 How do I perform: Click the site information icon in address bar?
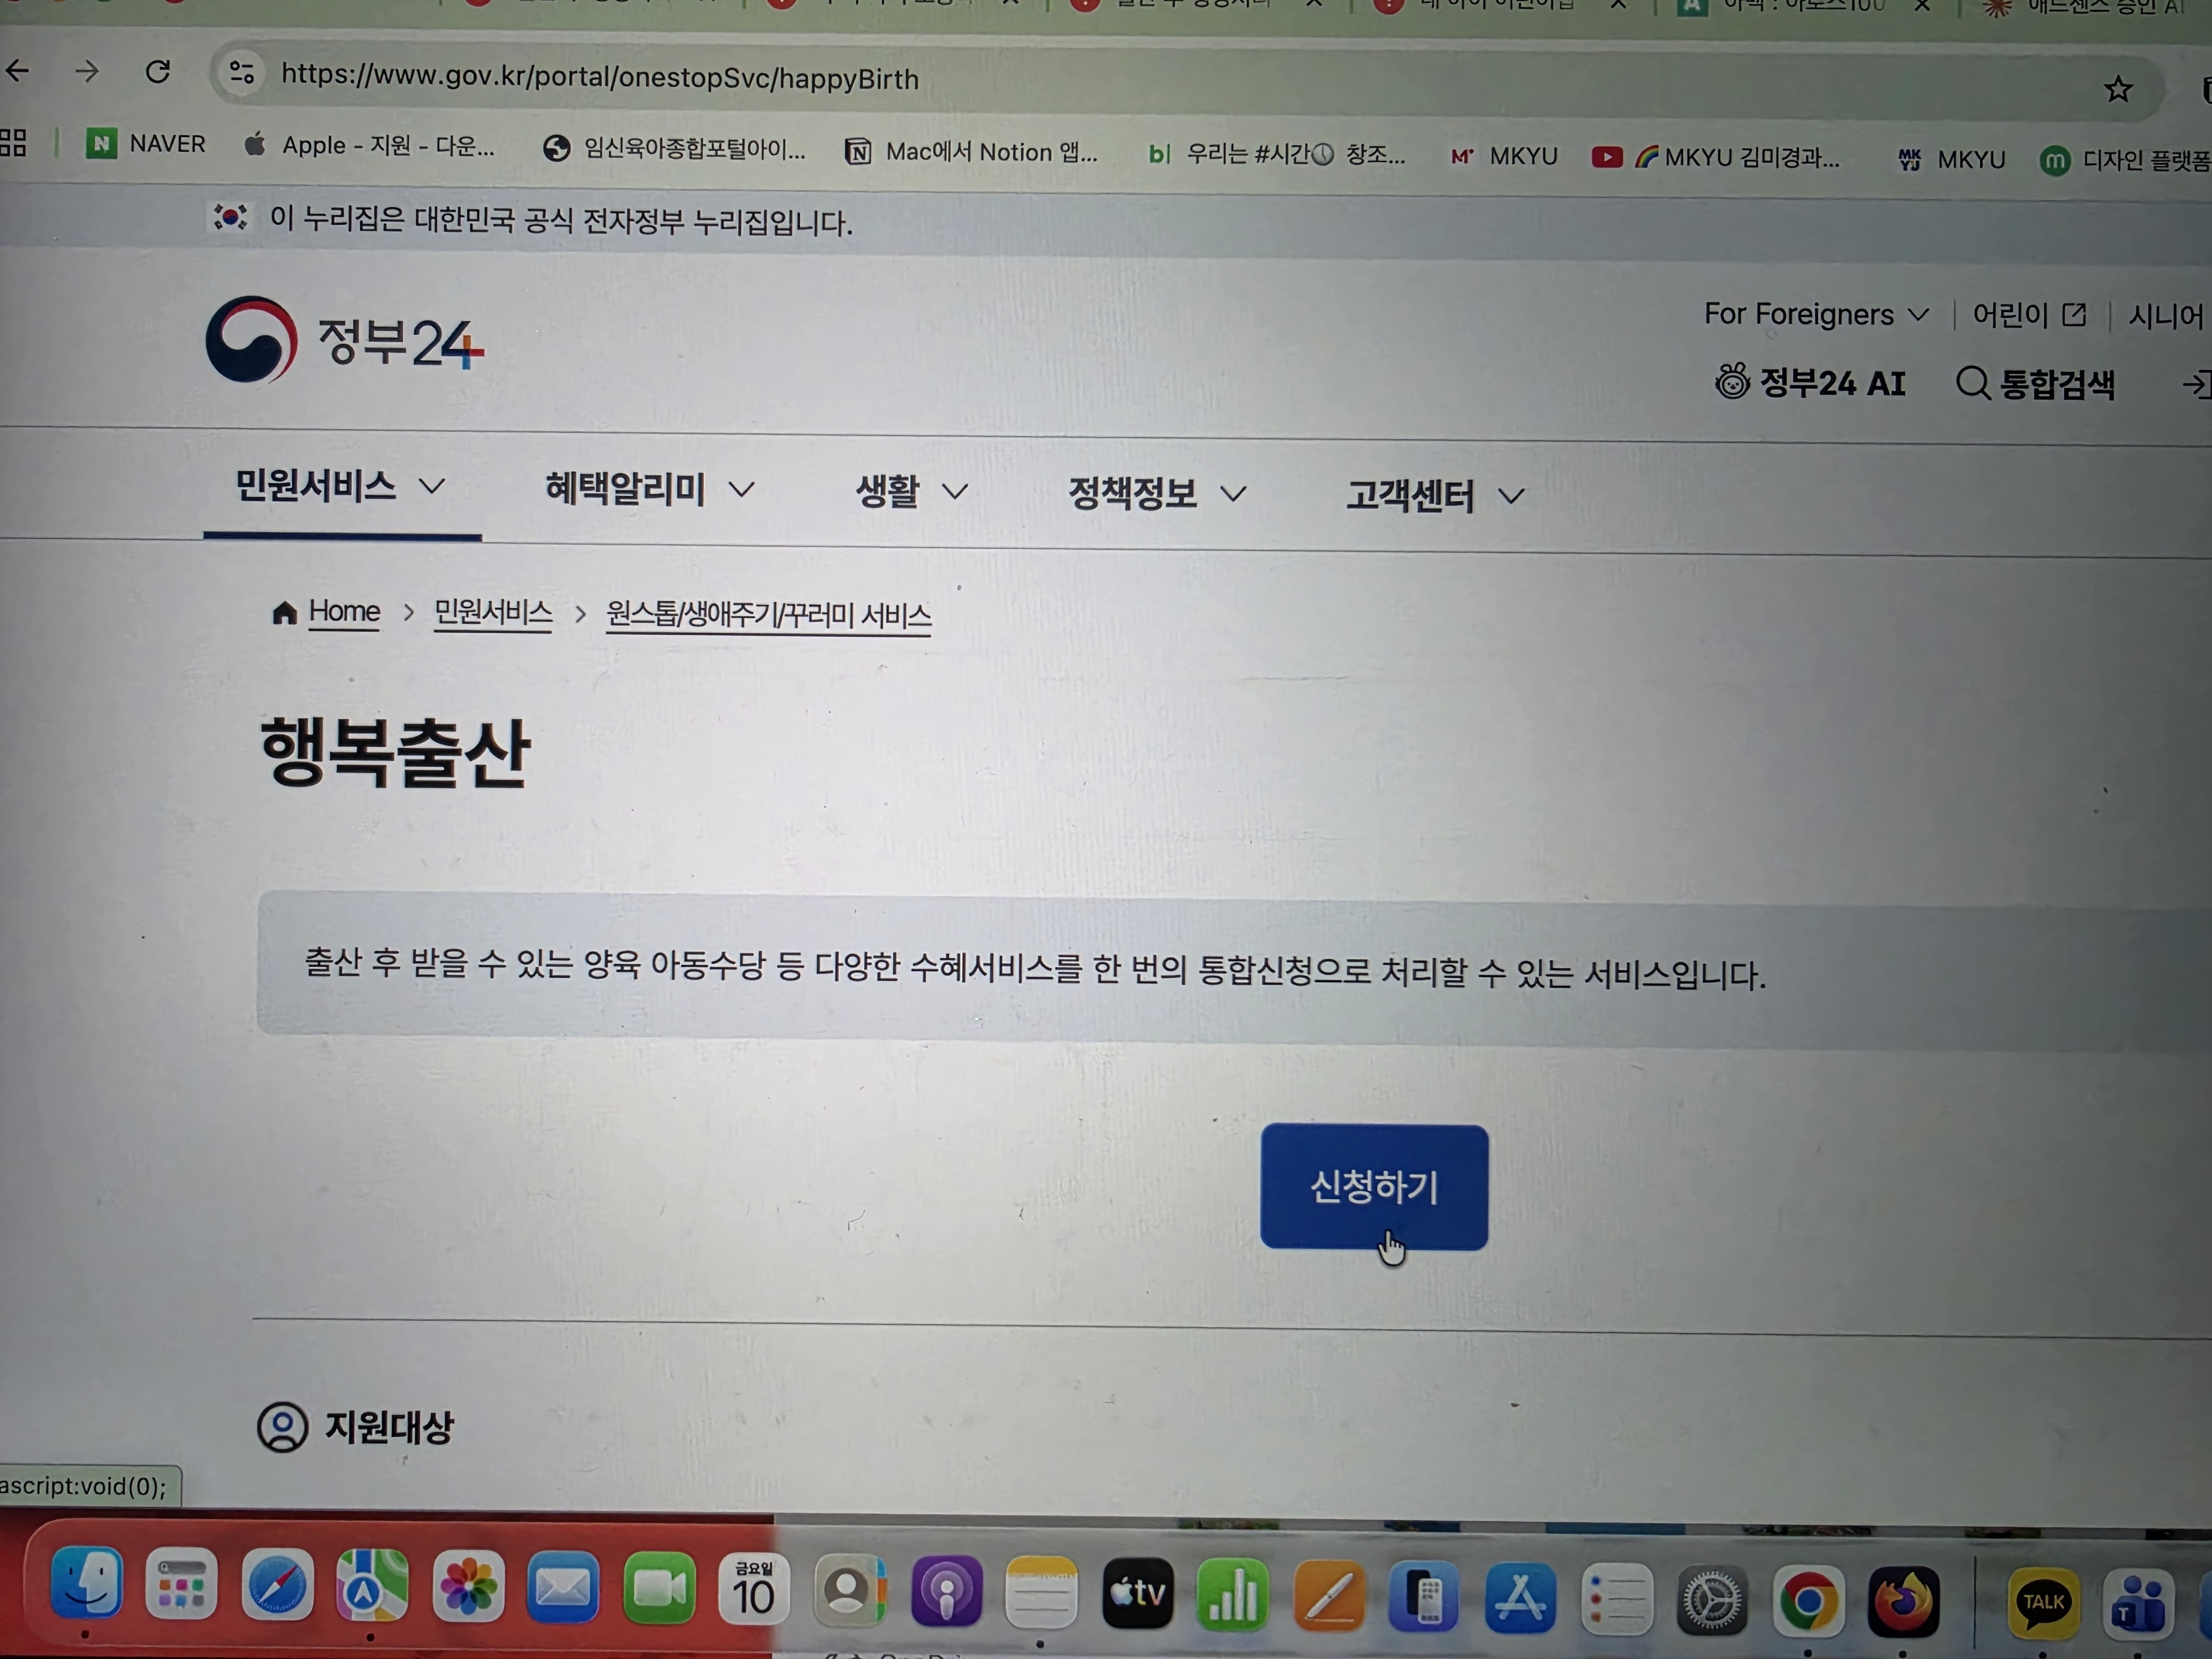click(x=242, y=73)
